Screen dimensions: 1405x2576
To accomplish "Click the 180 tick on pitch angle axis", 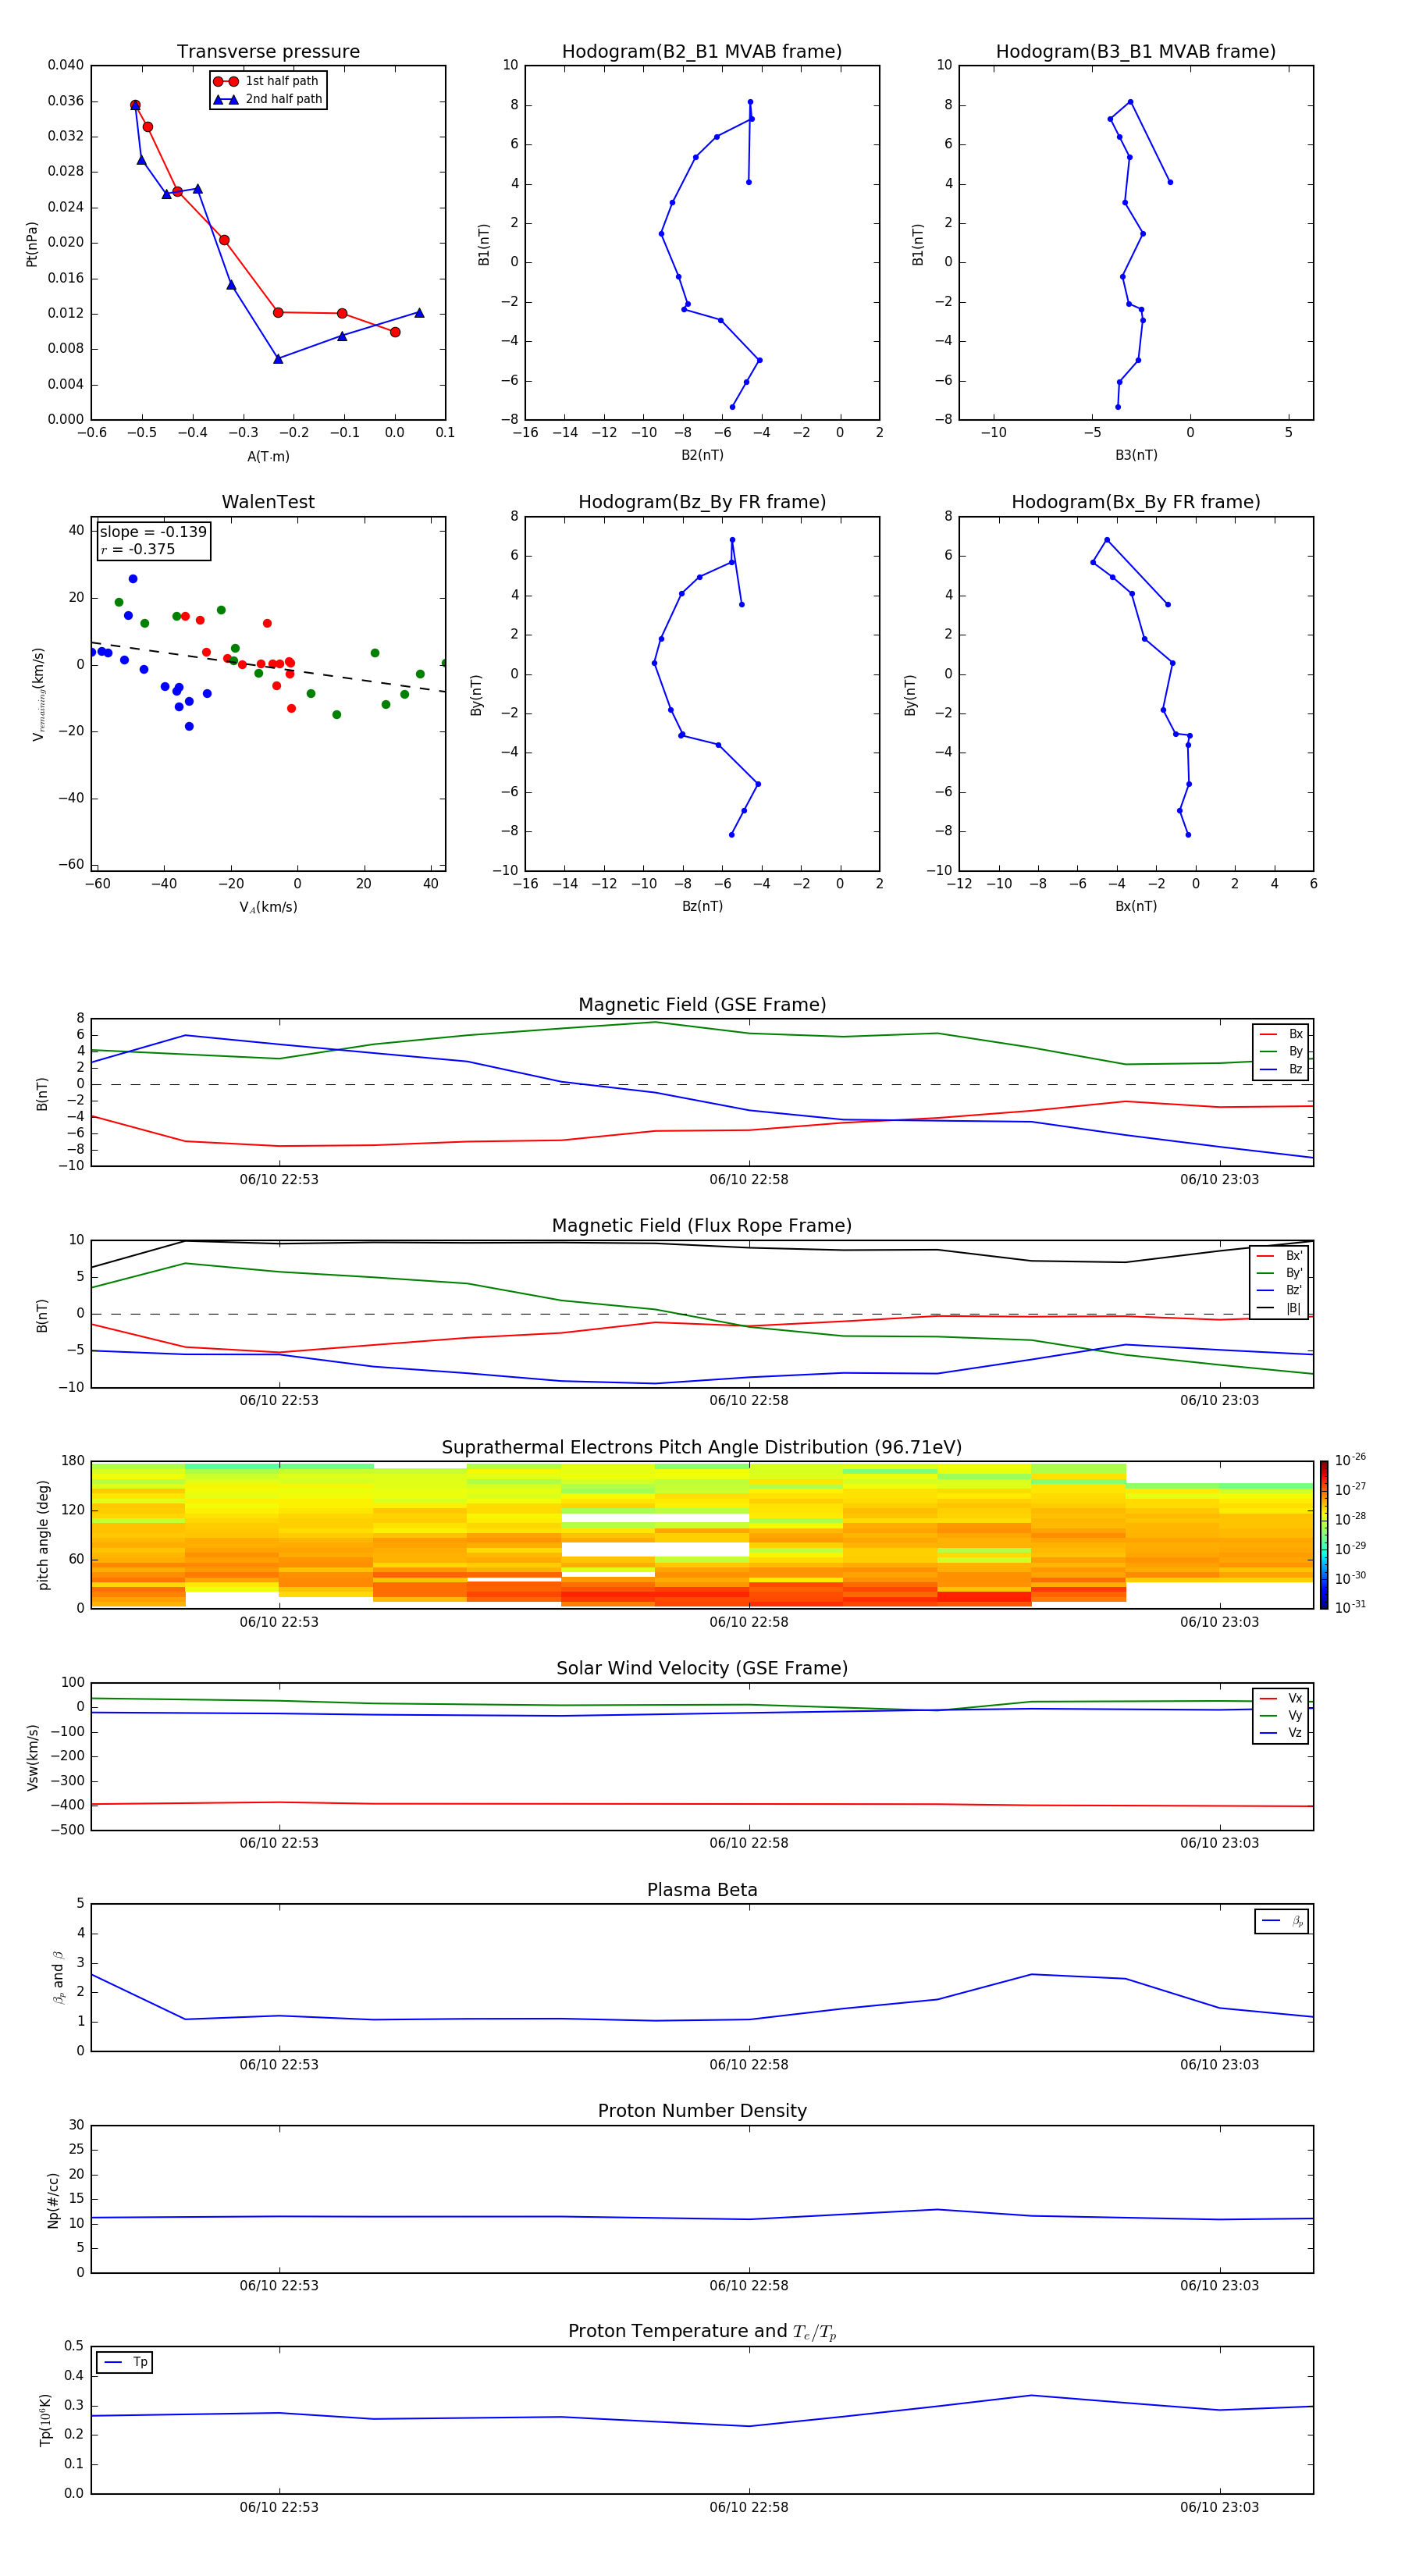I will (73, 1461).
